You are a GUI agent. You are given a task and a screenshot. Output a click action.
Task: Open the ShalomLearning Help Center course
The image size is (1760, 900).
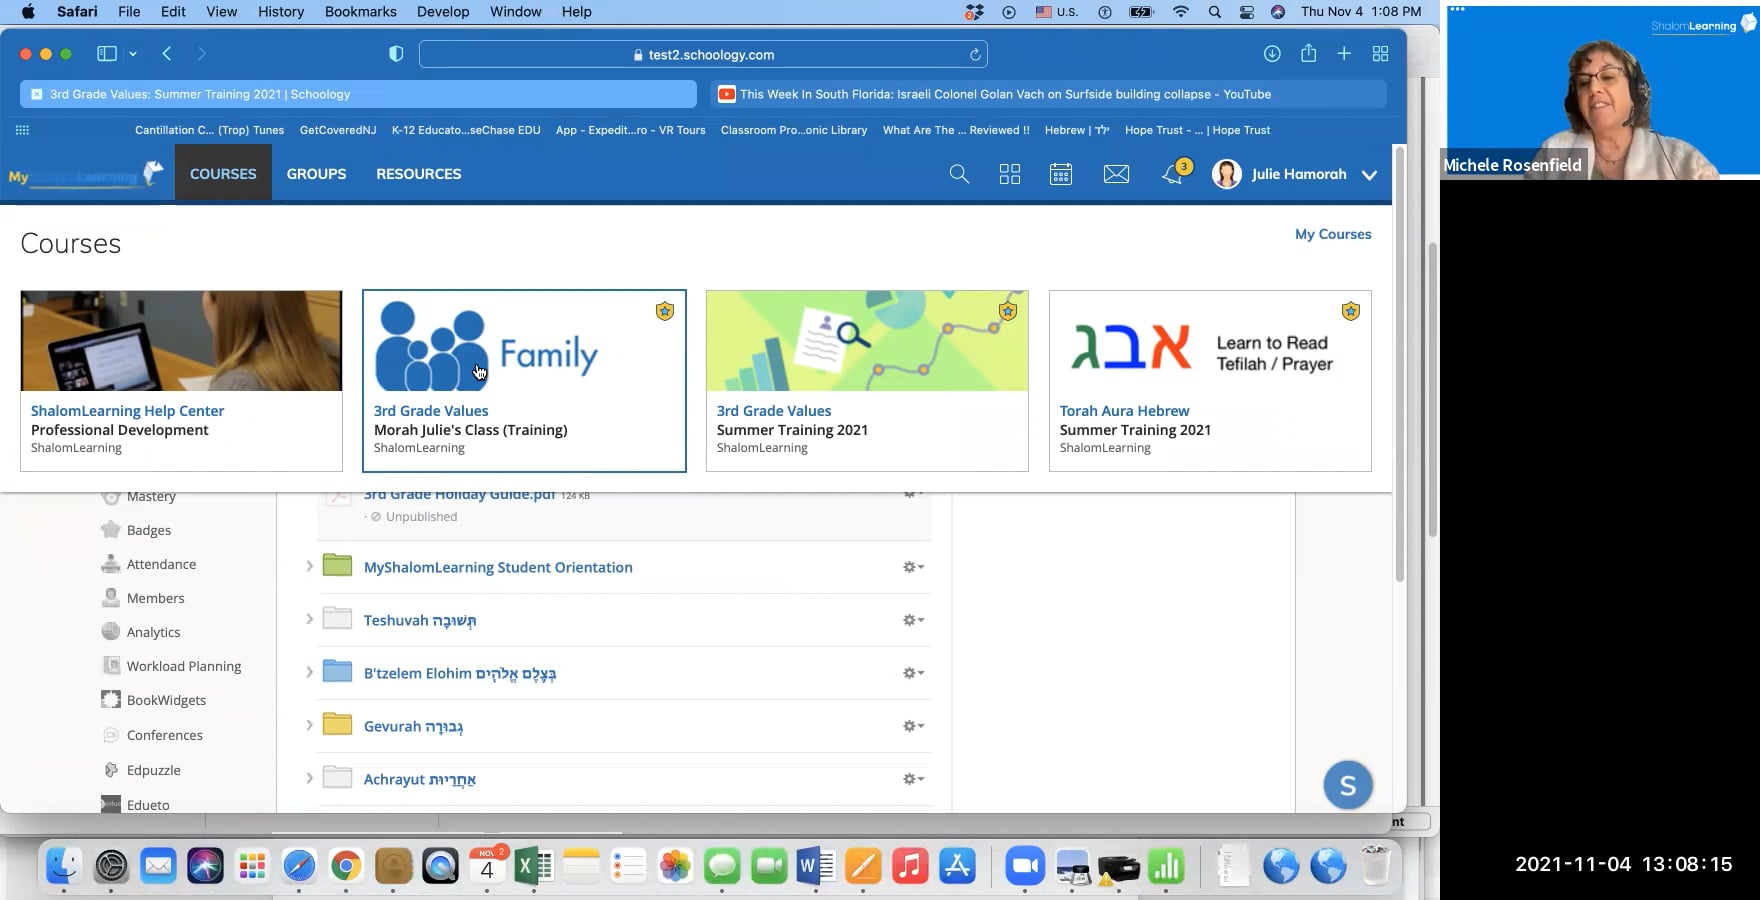127,411
